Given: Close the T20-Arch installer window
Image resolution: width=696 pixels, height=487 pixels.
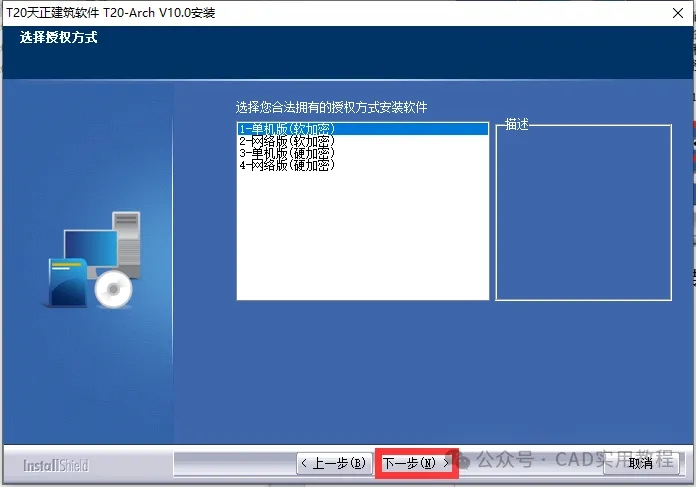Looking at the screenshot, I should (677, 13).
